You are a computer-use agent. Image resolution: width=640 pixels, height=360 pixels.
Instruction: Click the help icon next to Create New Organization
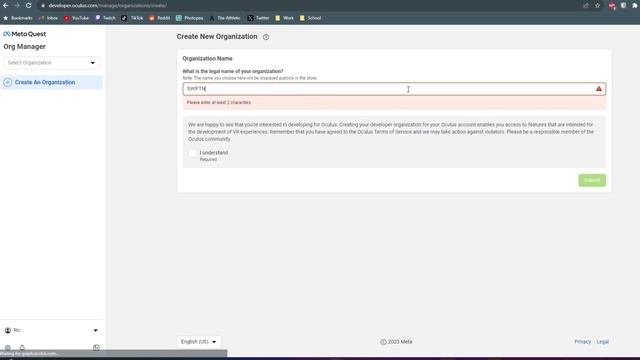pyautogui.click(x=266, y=37)
